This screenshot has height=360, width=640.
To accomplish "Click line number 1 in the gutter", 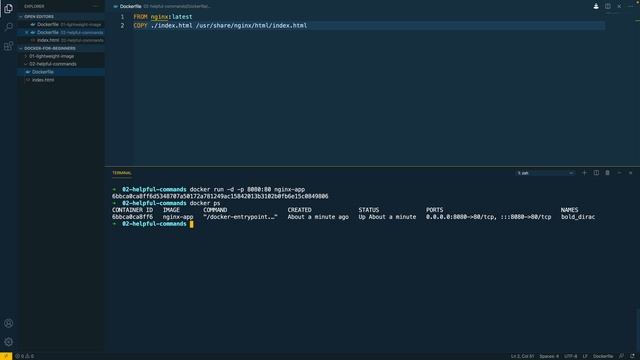I will pos(122,17).
